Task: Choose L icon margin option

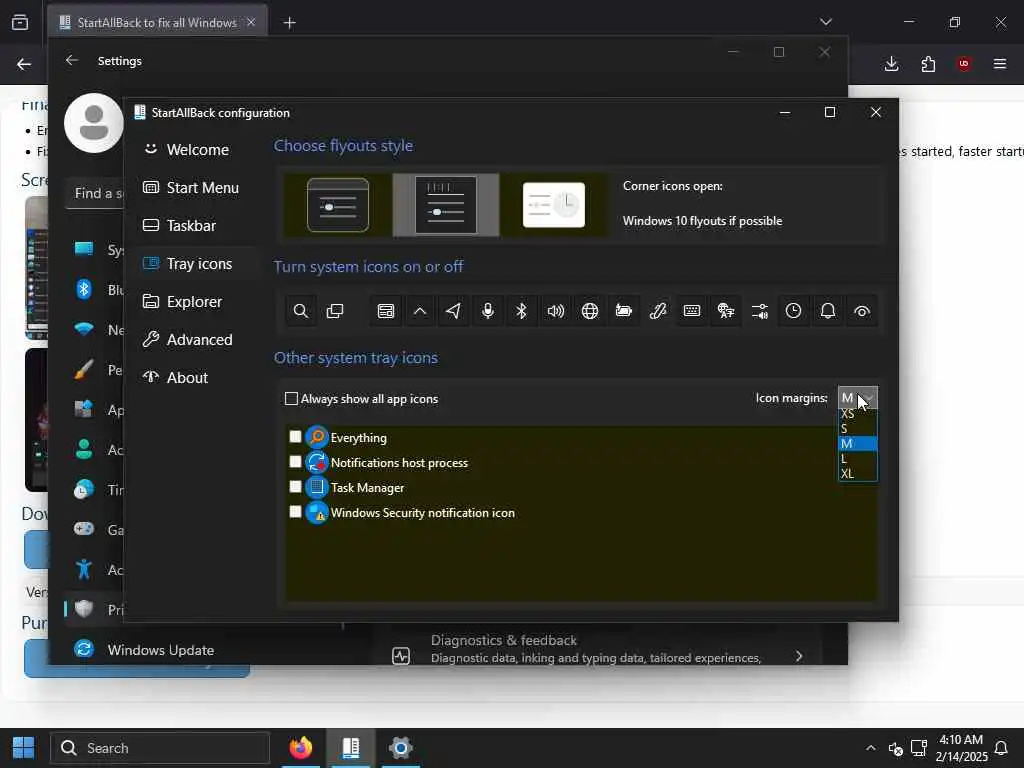Action: click(x=857, y=458)
